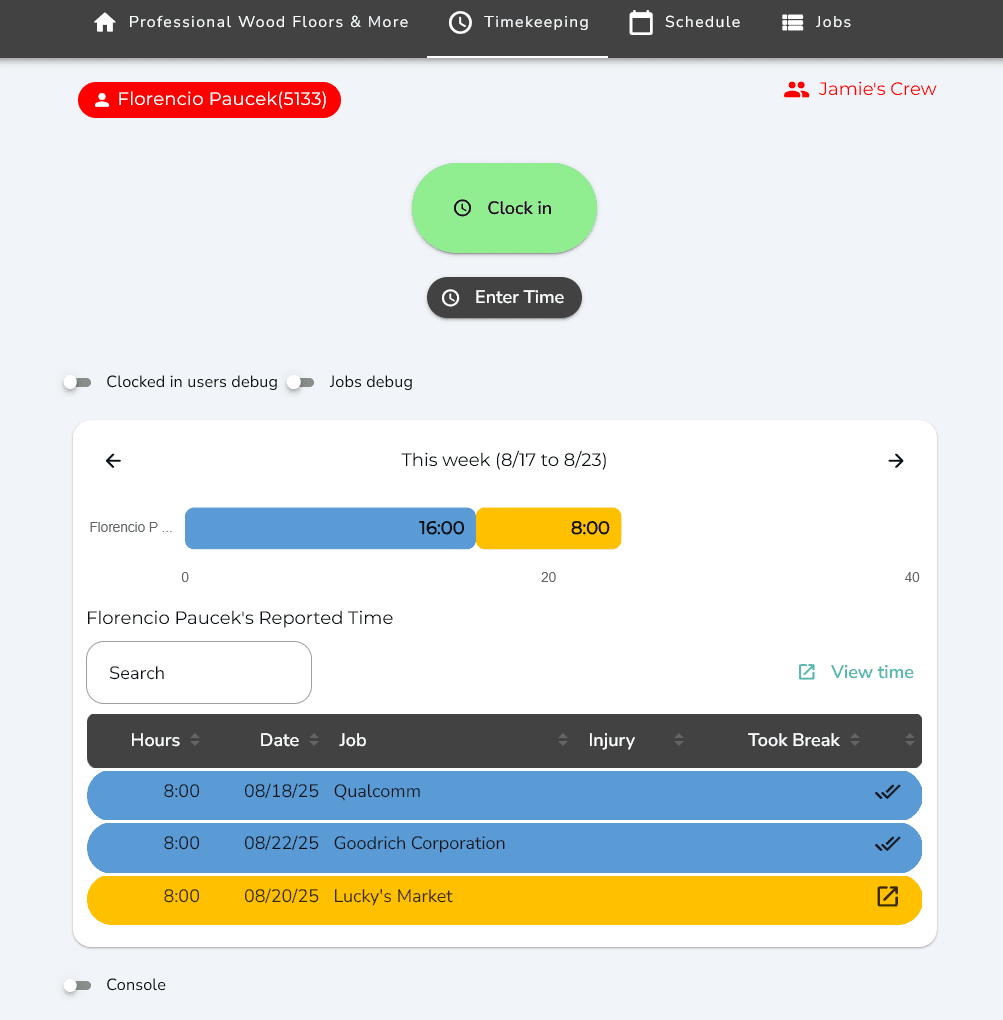The width and height of the screenshot is (1003, 1020).
Task: Click the home icon in navigation bar
Action: coord(105,22)
